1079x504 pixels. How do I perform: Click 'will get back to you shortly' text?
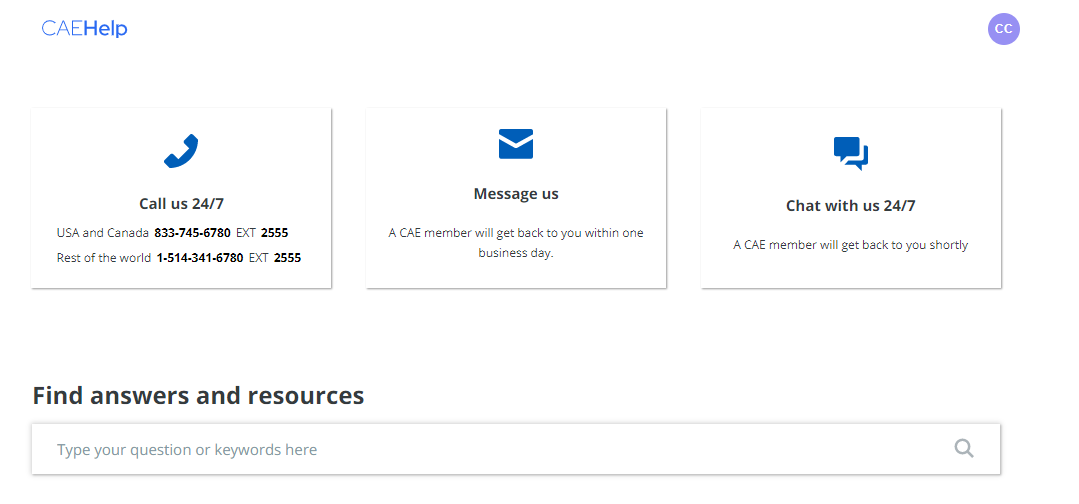(851, 244)
